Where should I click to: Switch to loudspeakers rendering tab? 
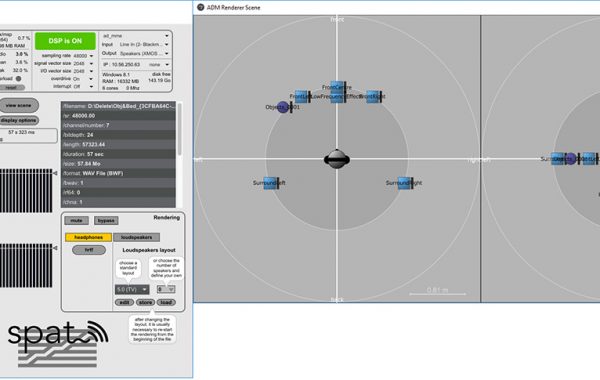136,237
